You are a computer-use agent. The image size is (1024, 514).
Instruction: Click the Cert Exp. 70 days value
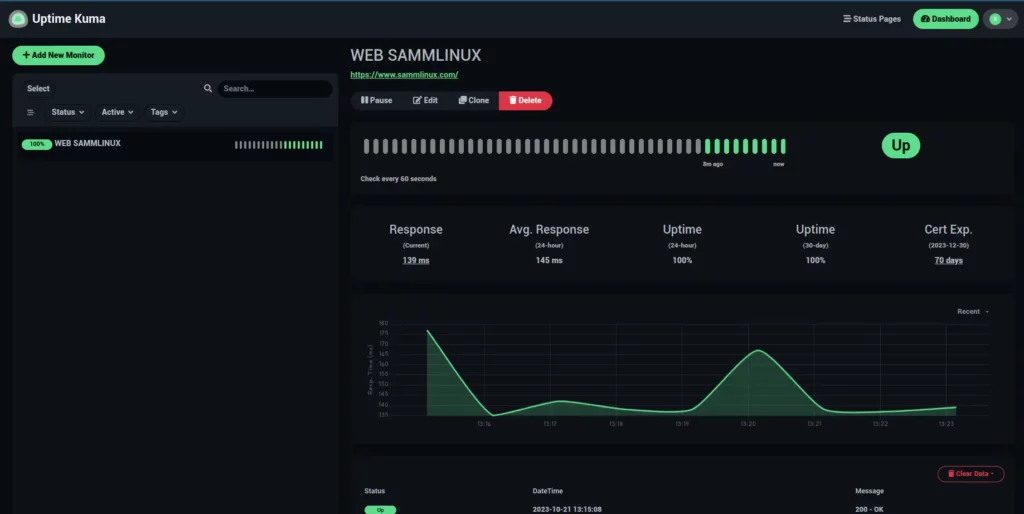948,260
